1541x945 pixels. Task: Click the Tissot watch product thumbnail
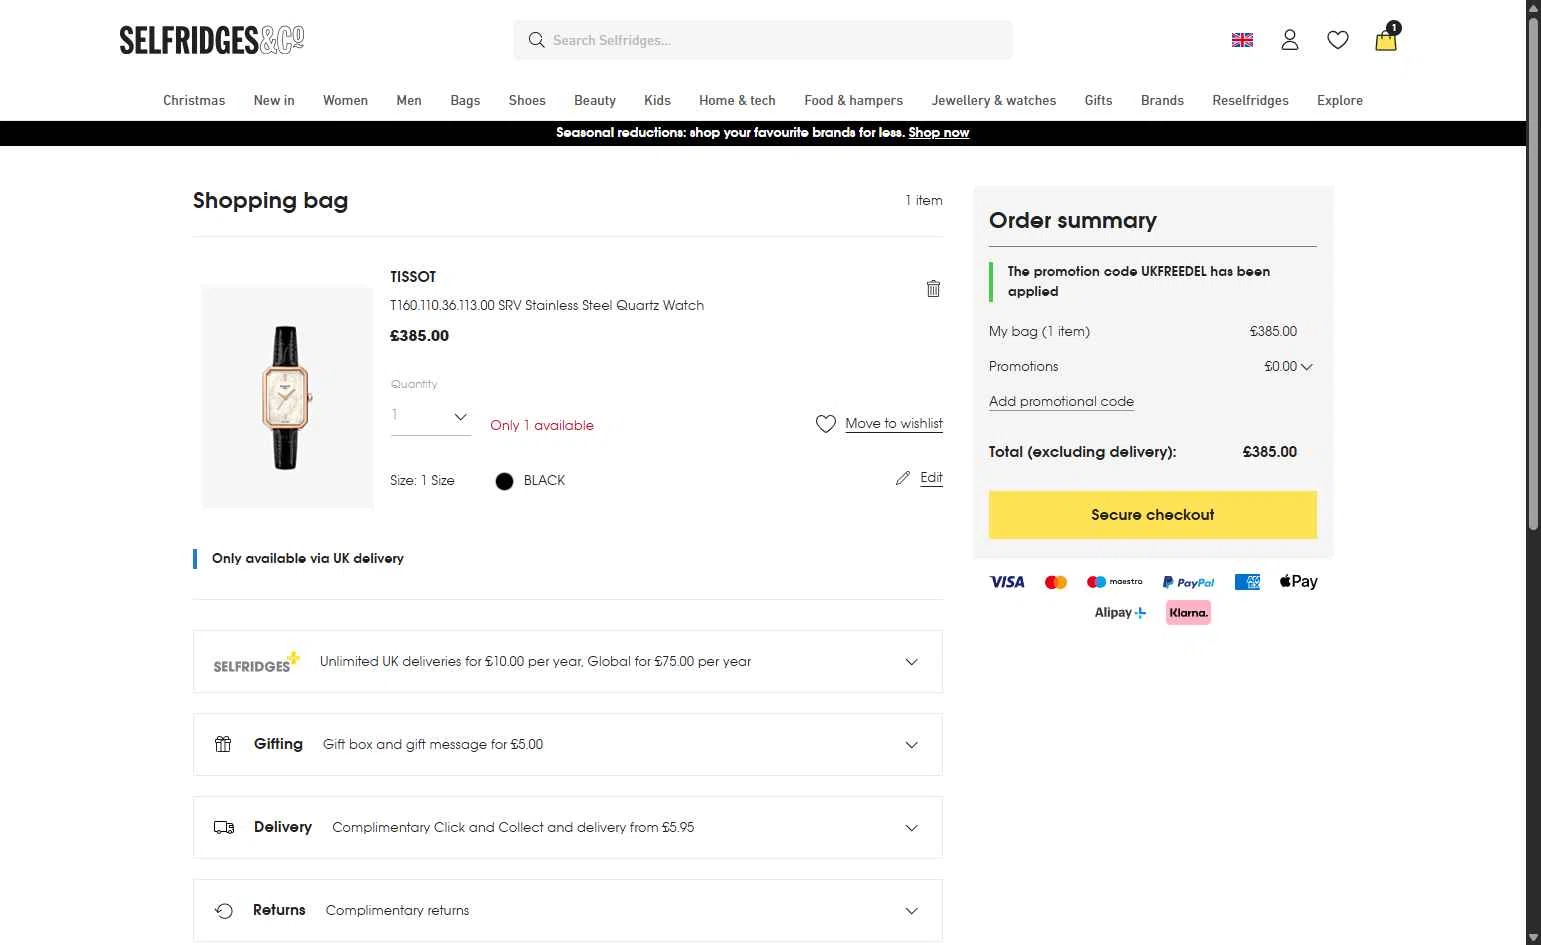(287, 397)
